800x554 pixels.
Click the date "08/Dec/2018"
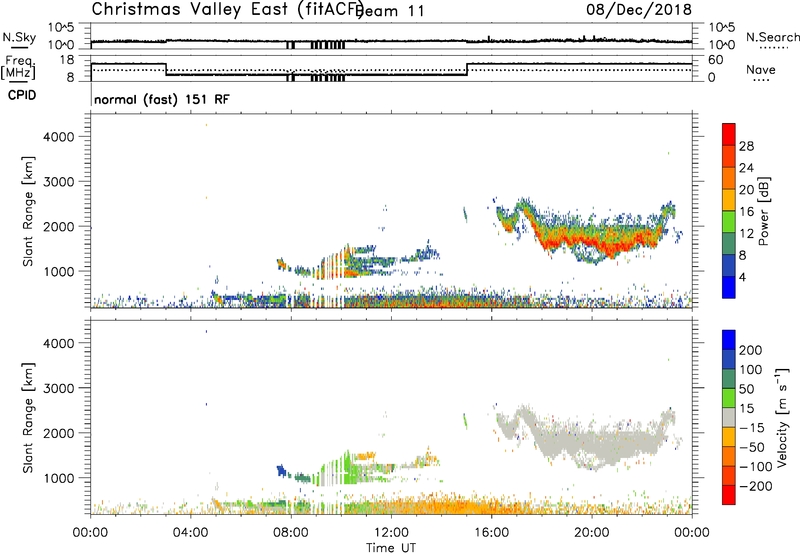point(639,10)
